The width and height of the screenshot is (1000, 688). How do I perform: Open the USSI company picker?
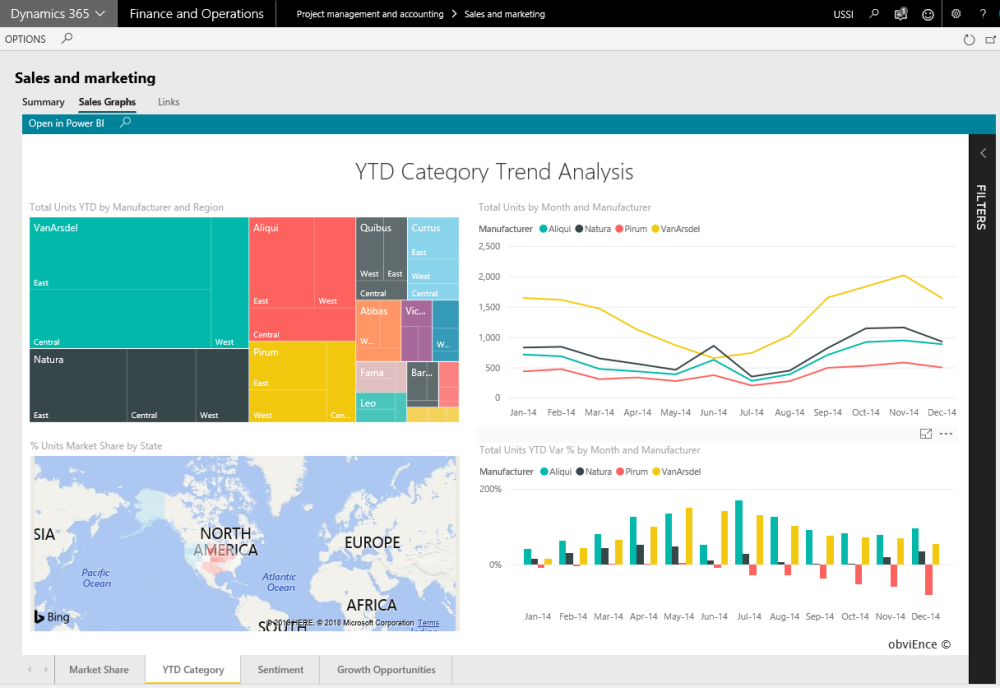pyautogui.click(x=843, y=14)
